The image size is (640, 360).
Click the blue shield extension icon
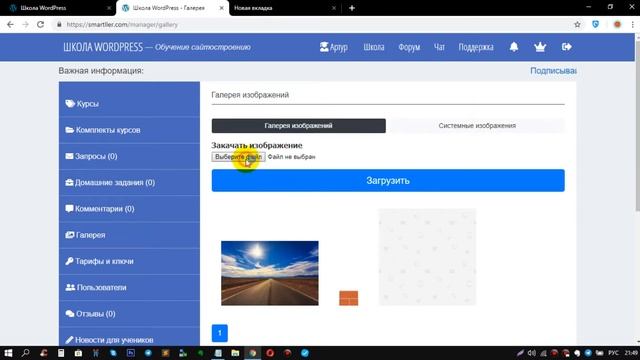[596, 24]
